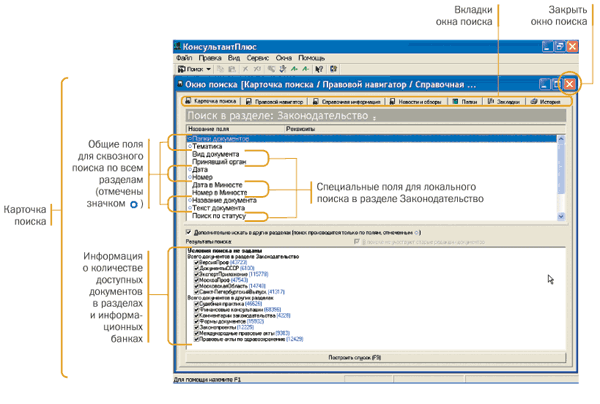Select the Дата field row

372,169
